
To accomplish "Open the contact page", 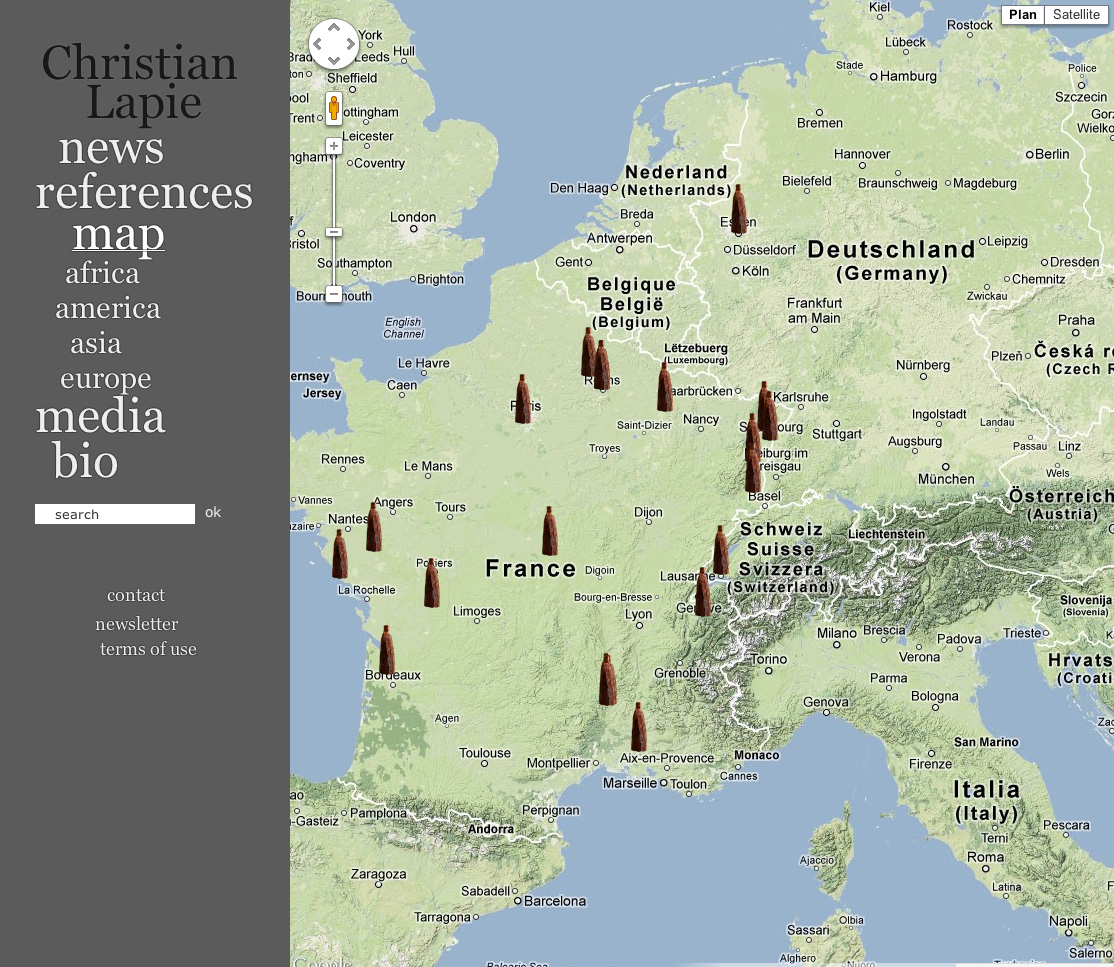I will coord(136,595).
